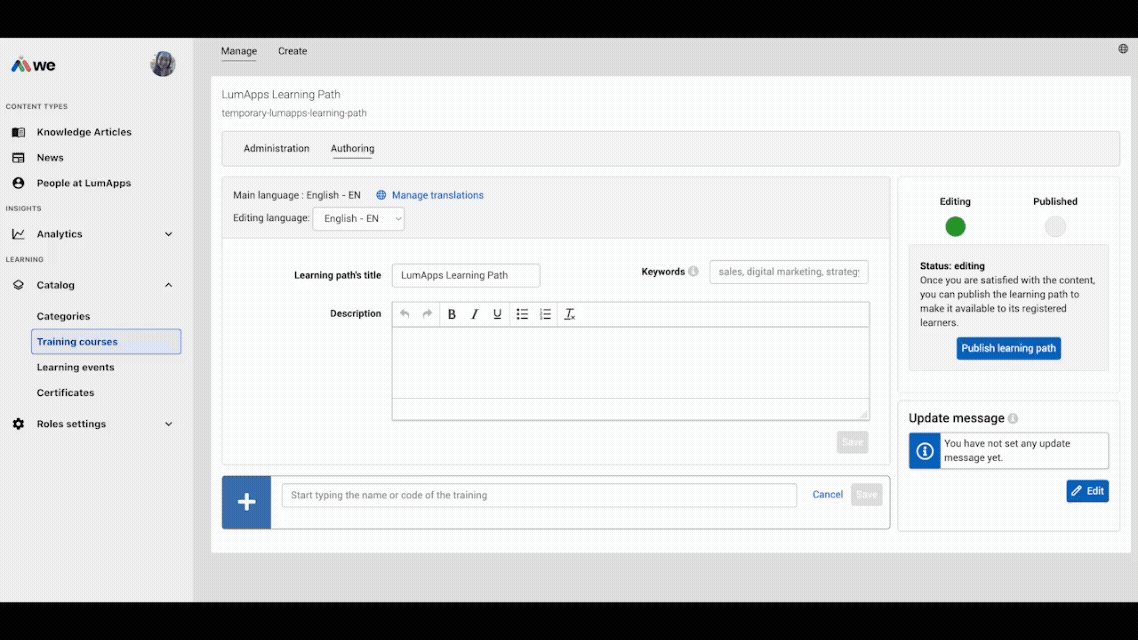1138x640 pixels.
Task: Open the user profile avatar
Action: 163,64
